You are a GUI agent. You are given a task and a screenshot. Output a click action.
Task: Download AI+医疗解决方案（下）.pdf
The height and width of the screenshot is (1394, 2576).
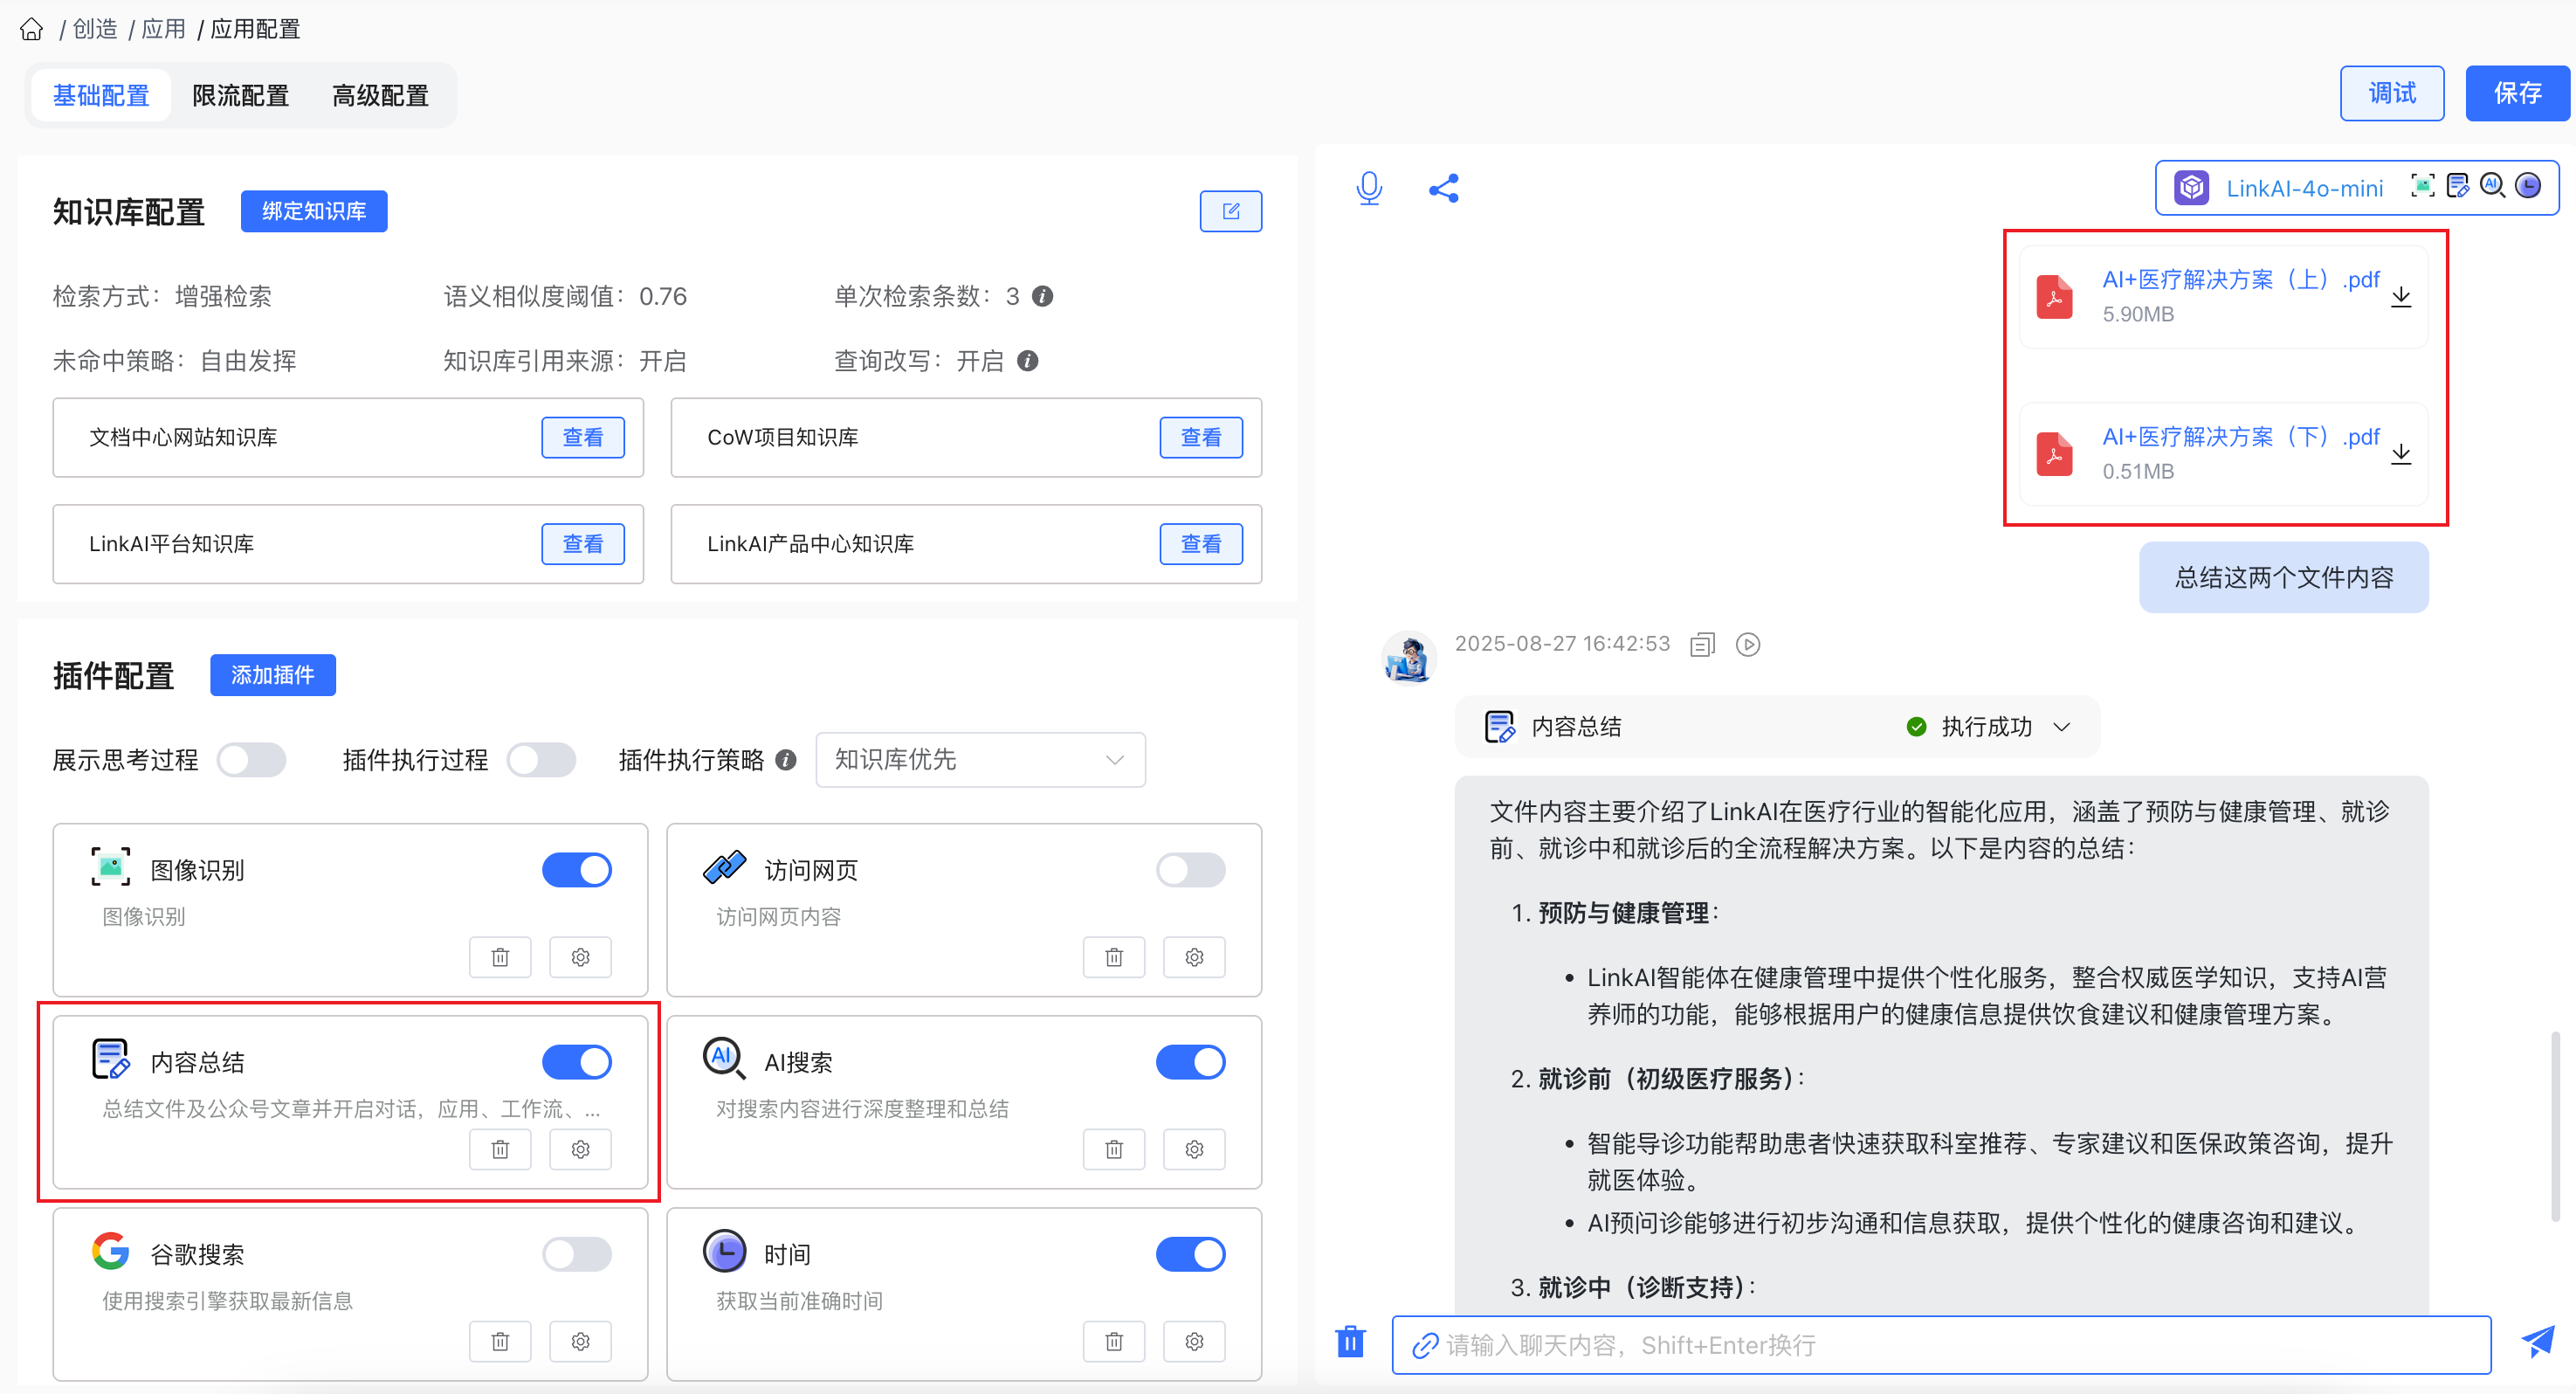tap(2401, 454)
